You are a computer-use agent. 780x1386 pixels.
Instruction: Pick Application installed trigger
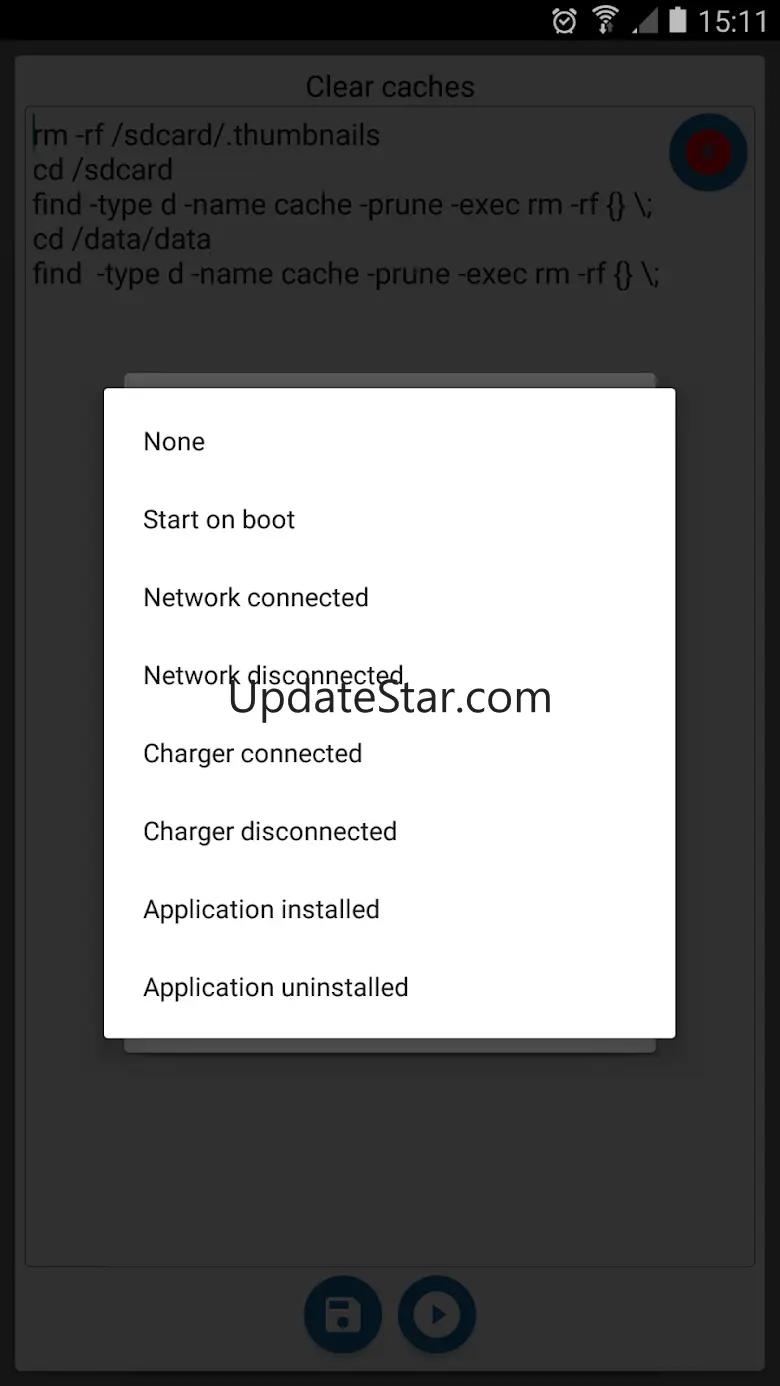point(390,910)
